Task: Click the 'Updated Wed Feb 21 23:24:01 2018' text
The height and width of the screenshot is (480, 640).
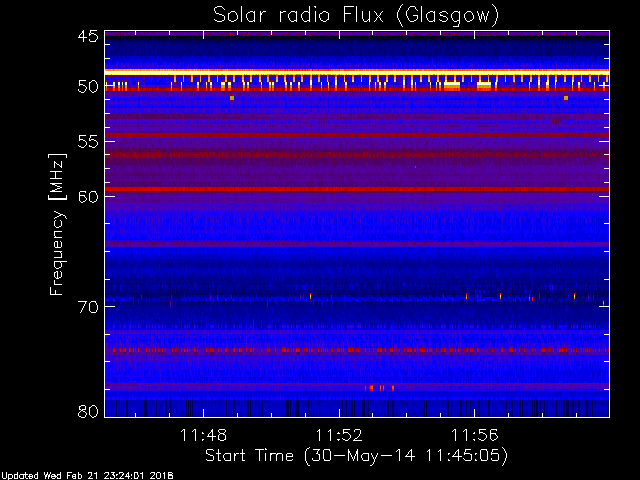Action: pyautogui.click(x=87, y=476)
